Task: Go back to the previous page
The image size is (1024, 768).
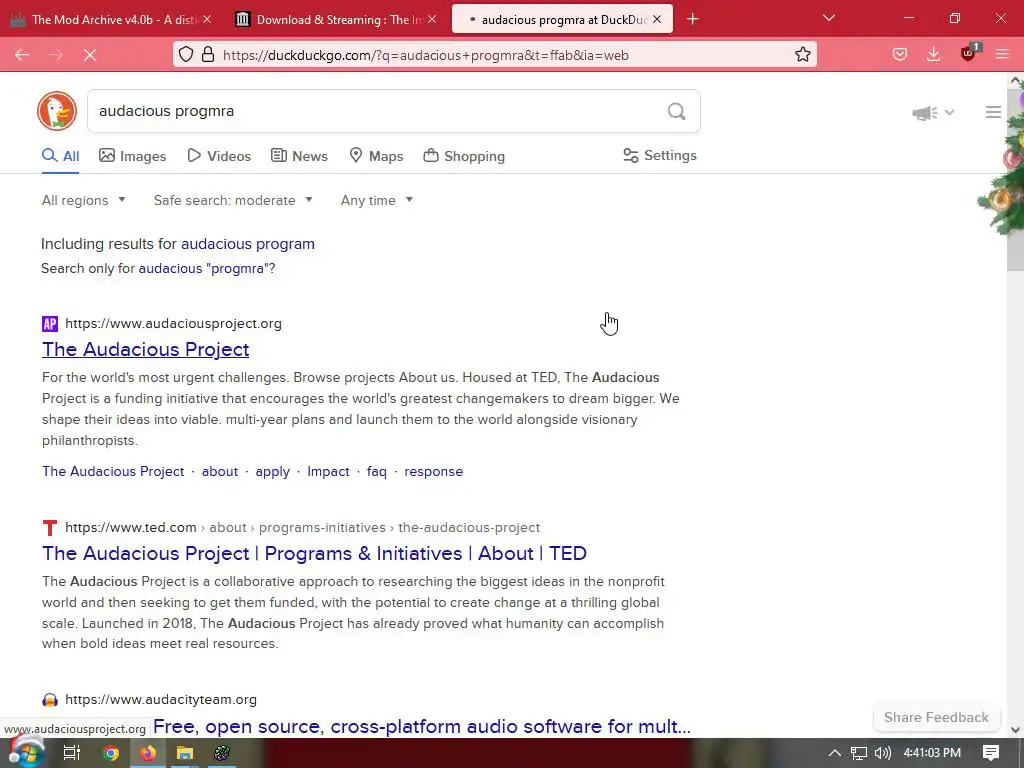Action: click(22, 55)
